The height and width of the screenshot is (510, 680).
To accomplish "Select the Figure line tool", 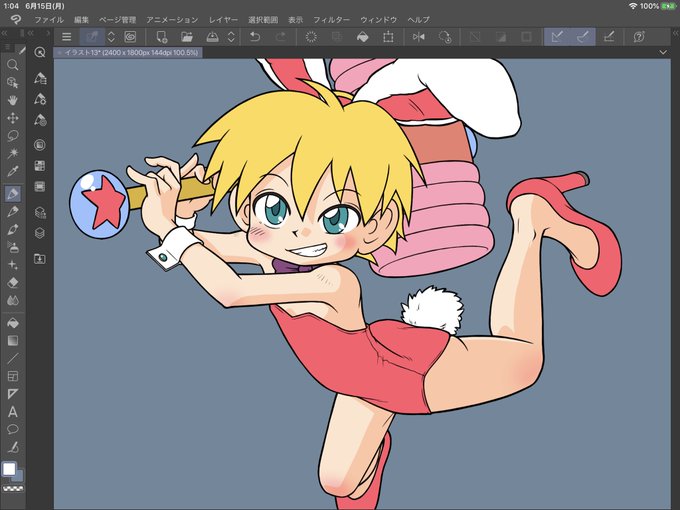I will (x=13, y=358).
